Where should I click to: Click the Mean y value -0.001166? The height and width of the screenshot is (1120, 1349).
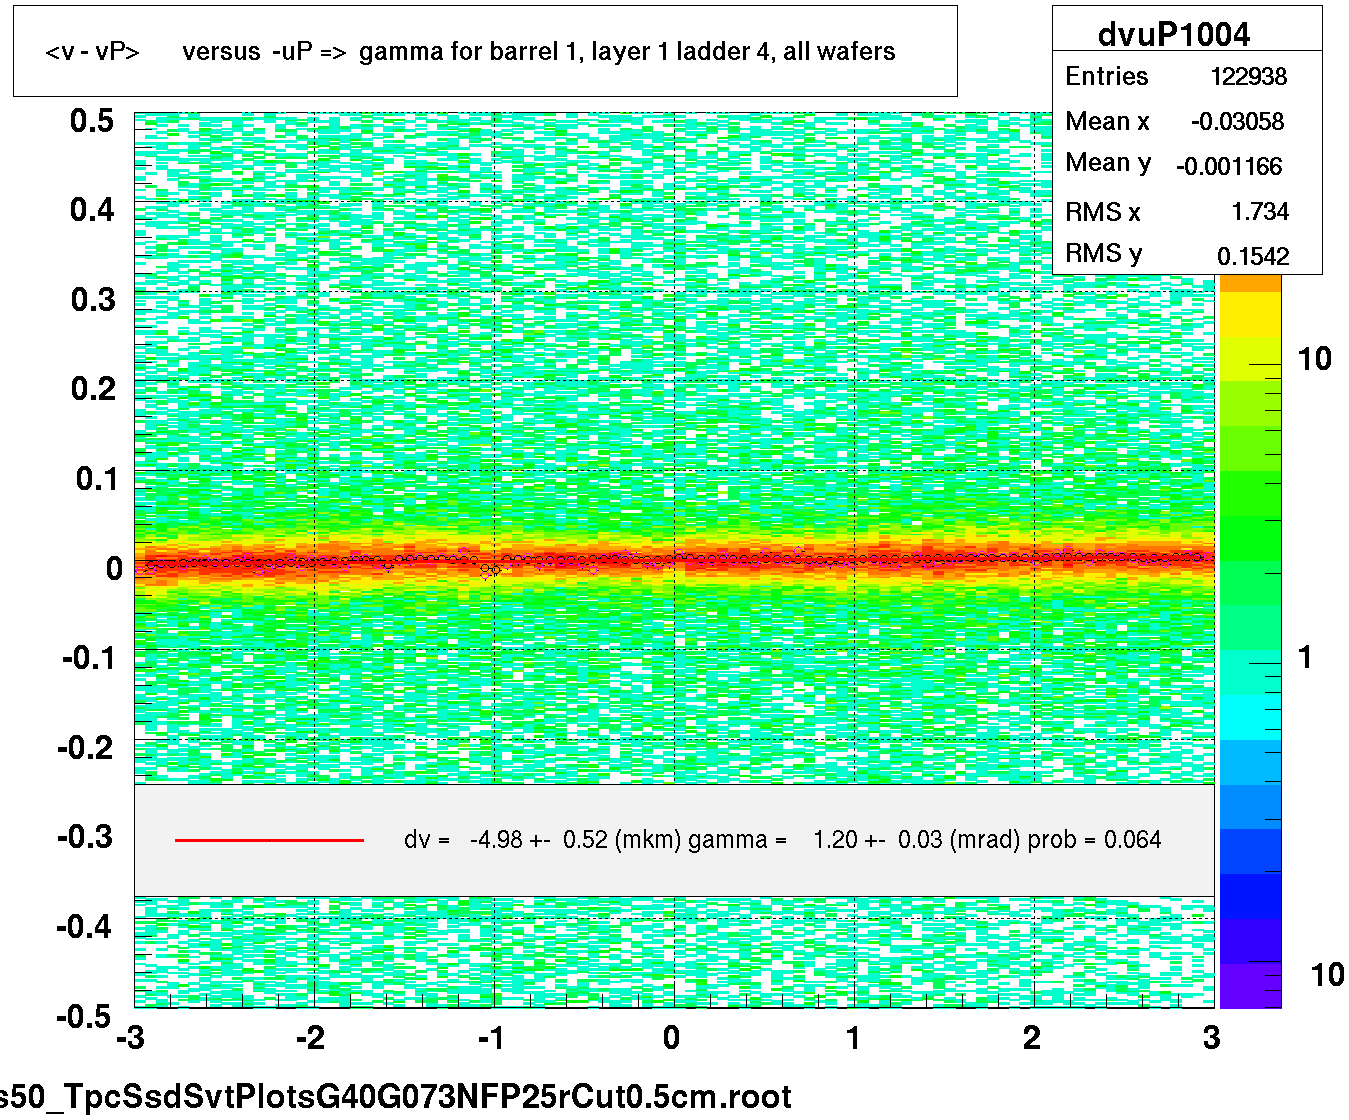tap(1229, 167)
